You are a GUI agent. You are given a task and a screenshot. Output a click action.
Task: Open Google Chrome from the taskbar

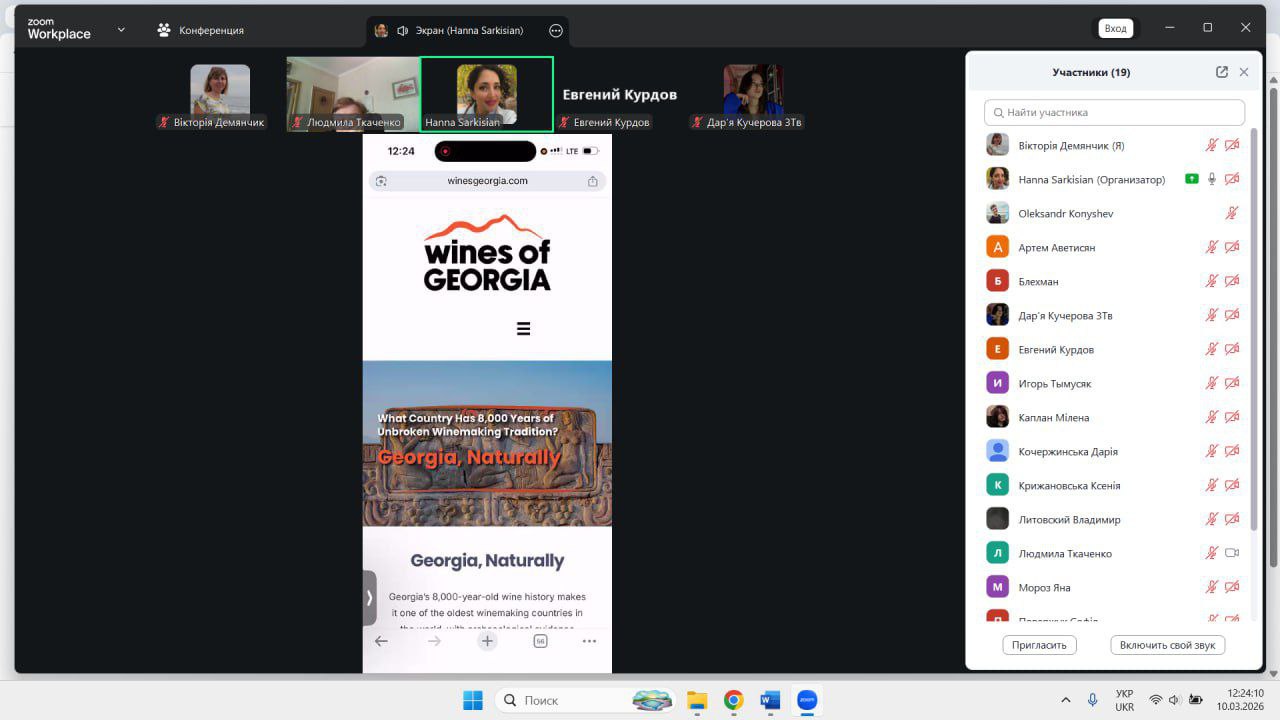pos(733,700)
